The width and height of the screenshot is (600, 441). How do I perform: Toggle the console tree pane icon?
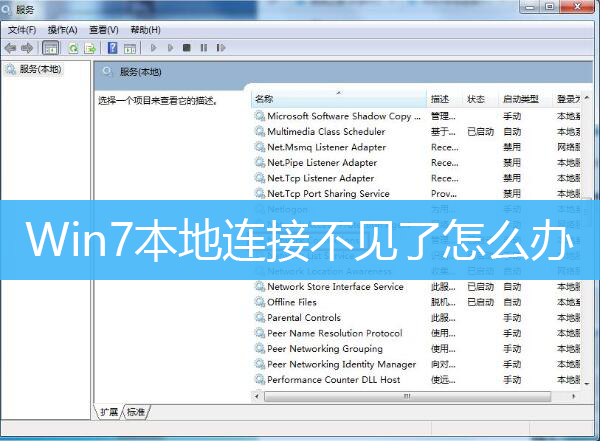point(50,47)
